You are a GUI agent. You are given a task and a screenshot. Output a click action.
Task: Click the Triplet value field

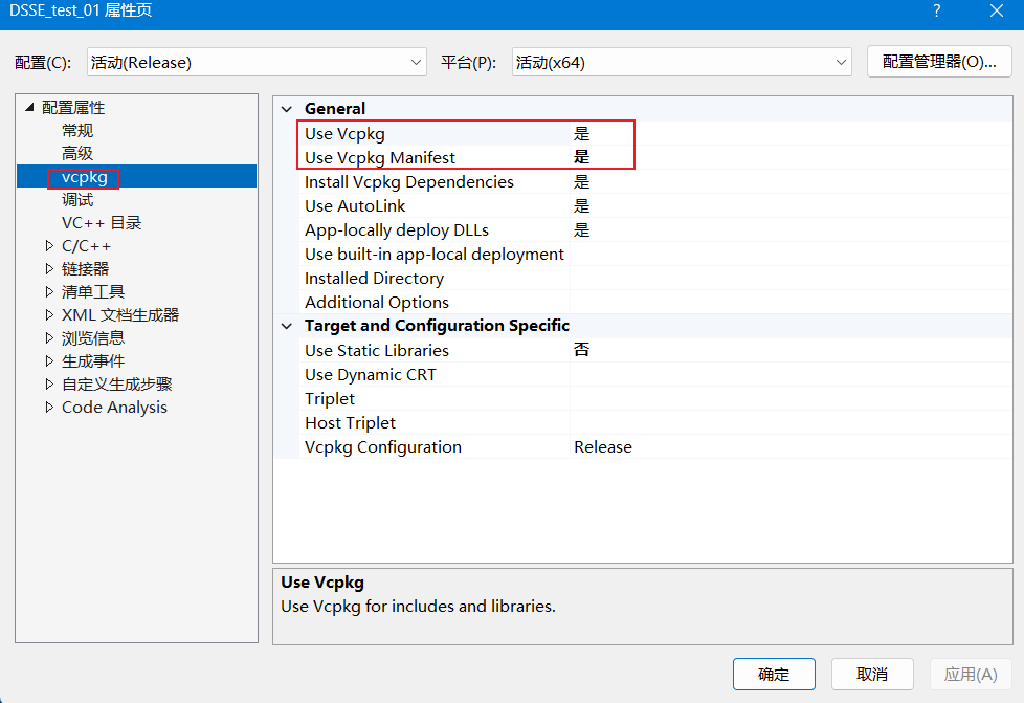pyautogui.click(x=790, y=399)
